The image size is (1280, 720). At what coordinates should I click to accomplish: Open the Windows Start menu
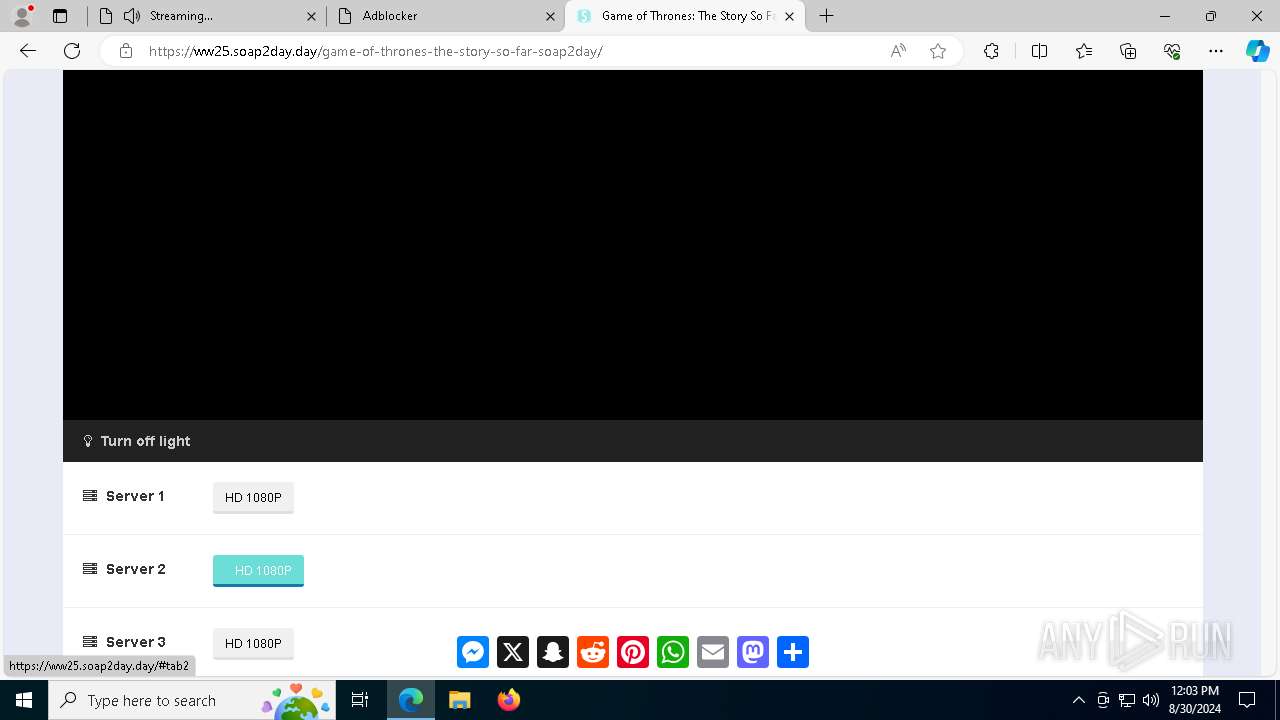pos(24,700)
